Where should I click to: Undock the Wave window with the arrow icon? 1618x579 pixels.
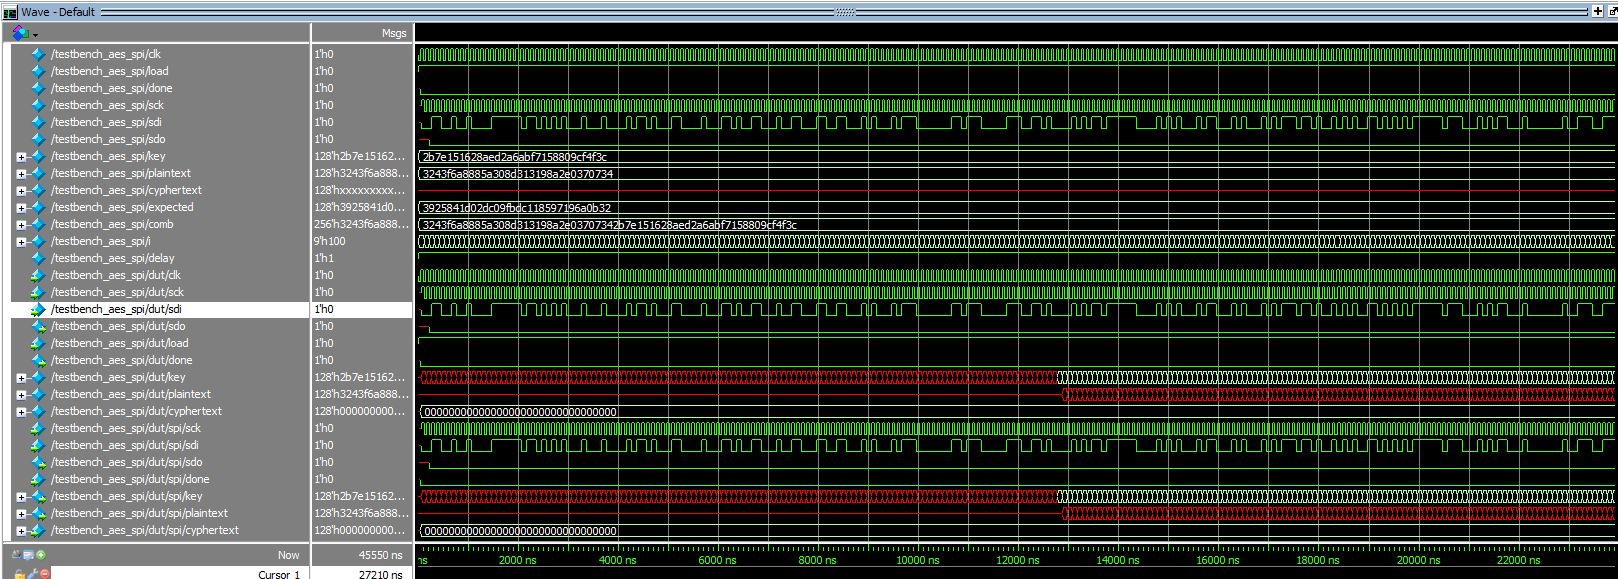(x=1612, y=11)
